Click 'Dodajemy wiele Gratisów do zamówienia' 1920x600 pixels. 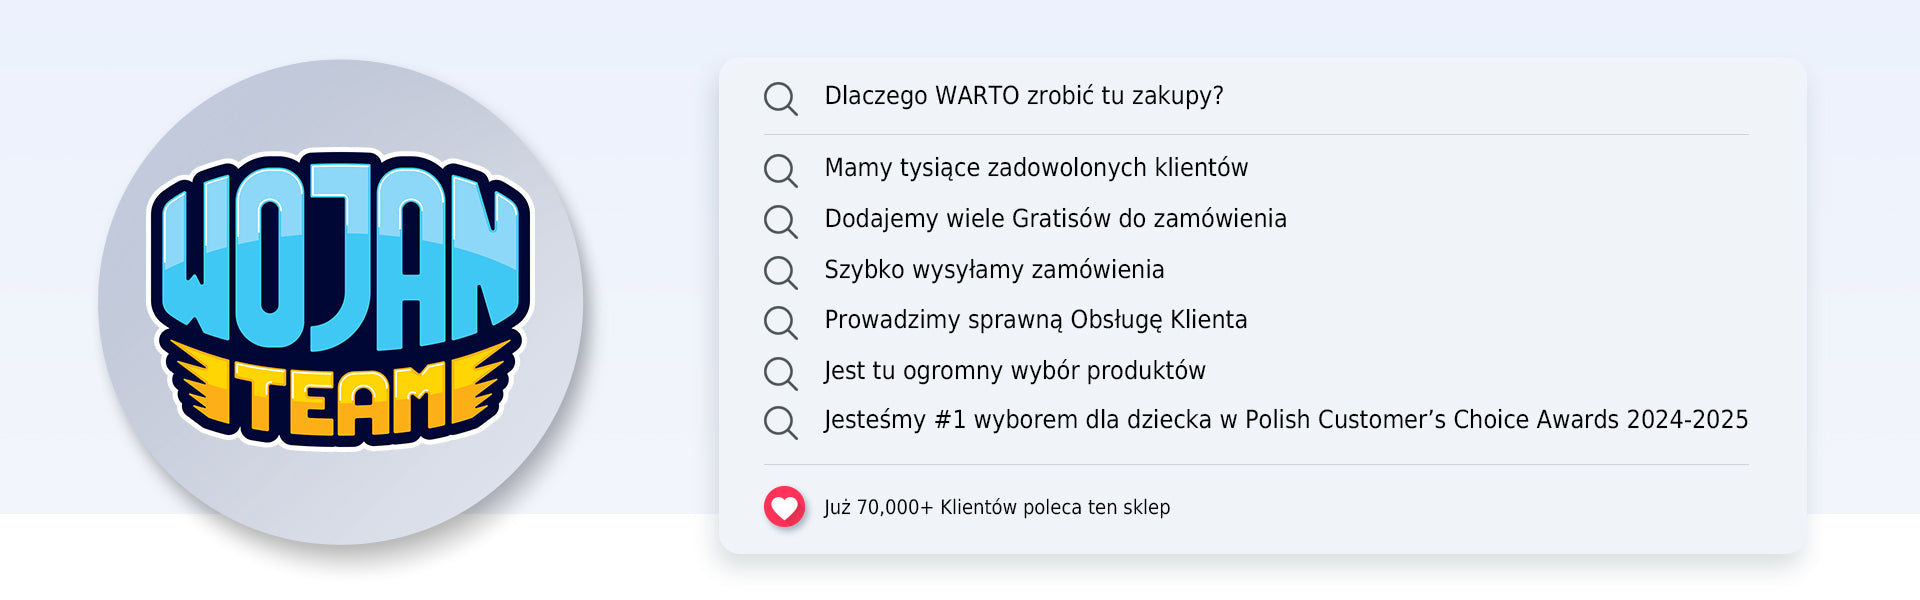pos(1055,219)
